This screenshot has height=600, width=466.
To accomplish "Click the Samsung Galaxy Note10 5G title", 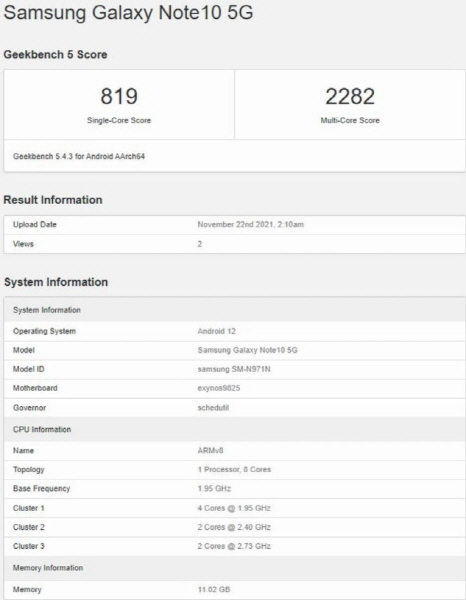I will pyautogui.click(x=128, y=12).
